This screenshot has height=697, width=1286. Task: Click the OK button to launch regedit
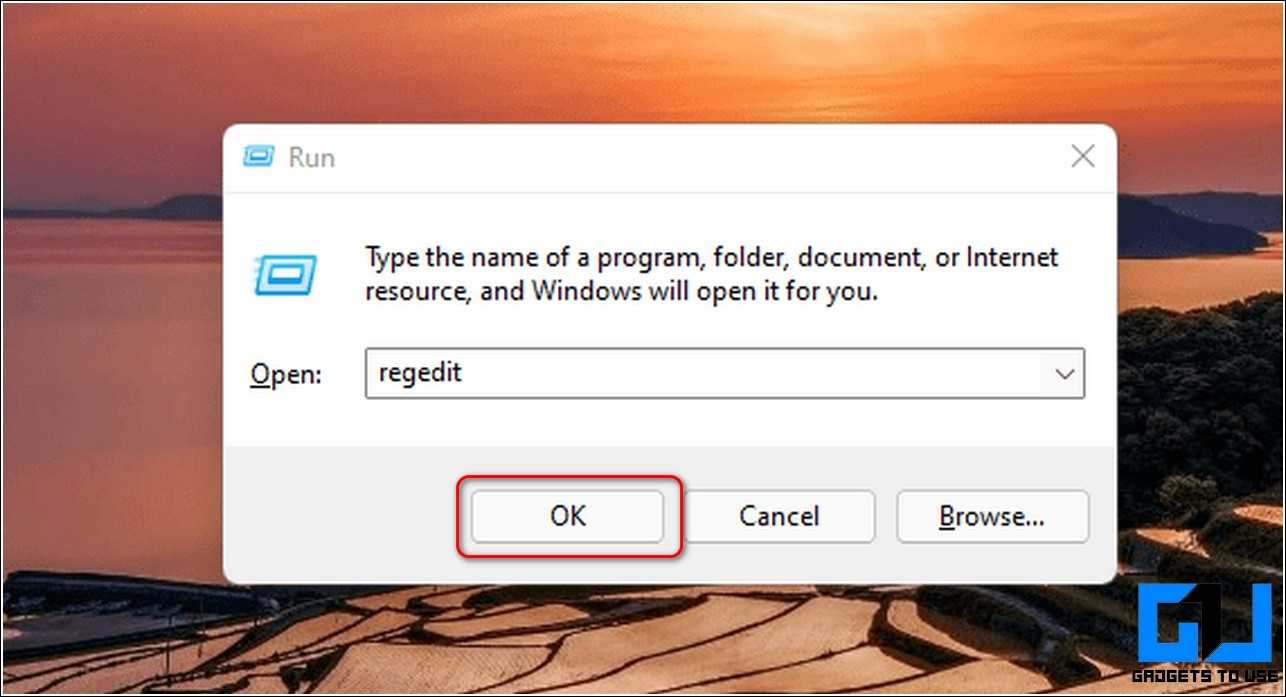coord(567,516)
